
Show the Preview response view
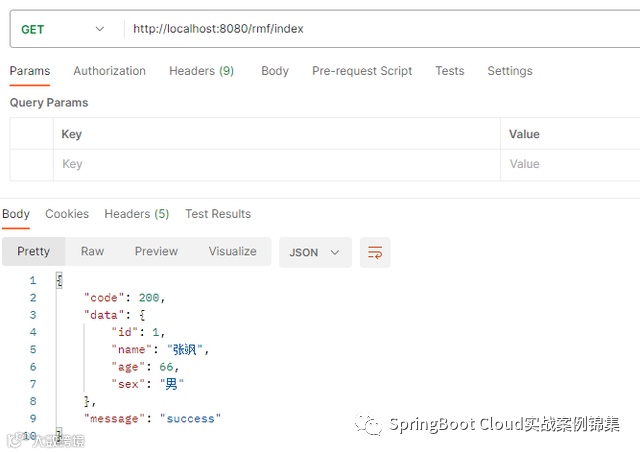tap(156, 252)
